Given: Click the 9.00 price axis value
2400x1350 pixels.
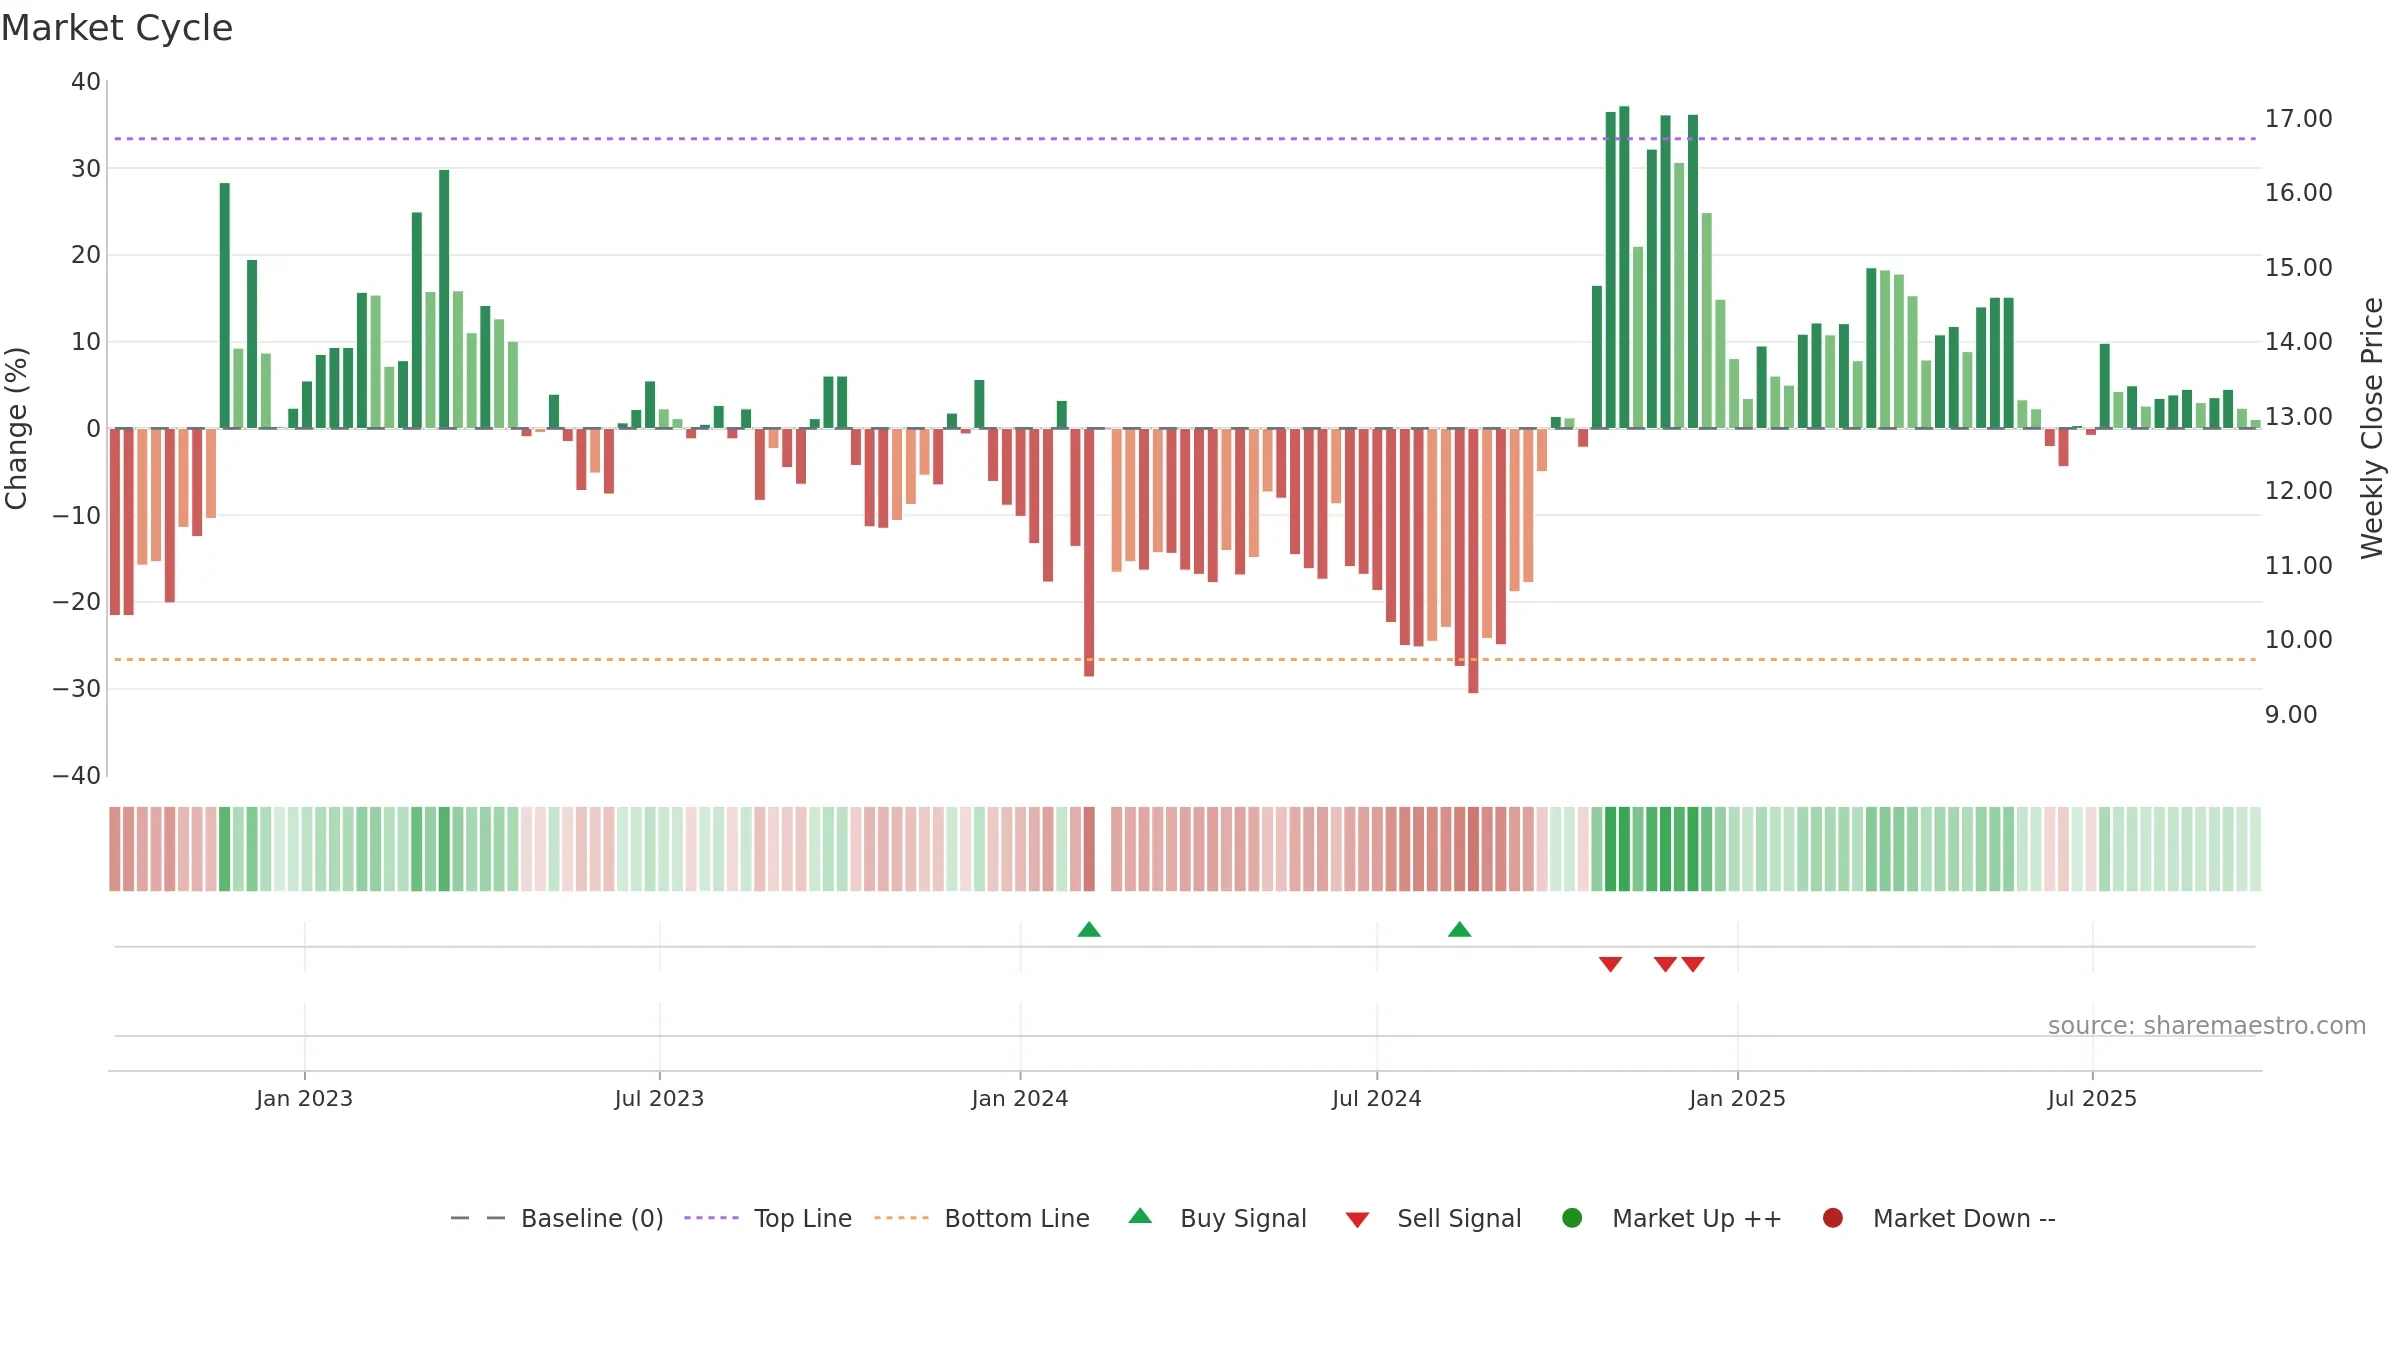Looking at the screenshot, I should click(2291, 714).
